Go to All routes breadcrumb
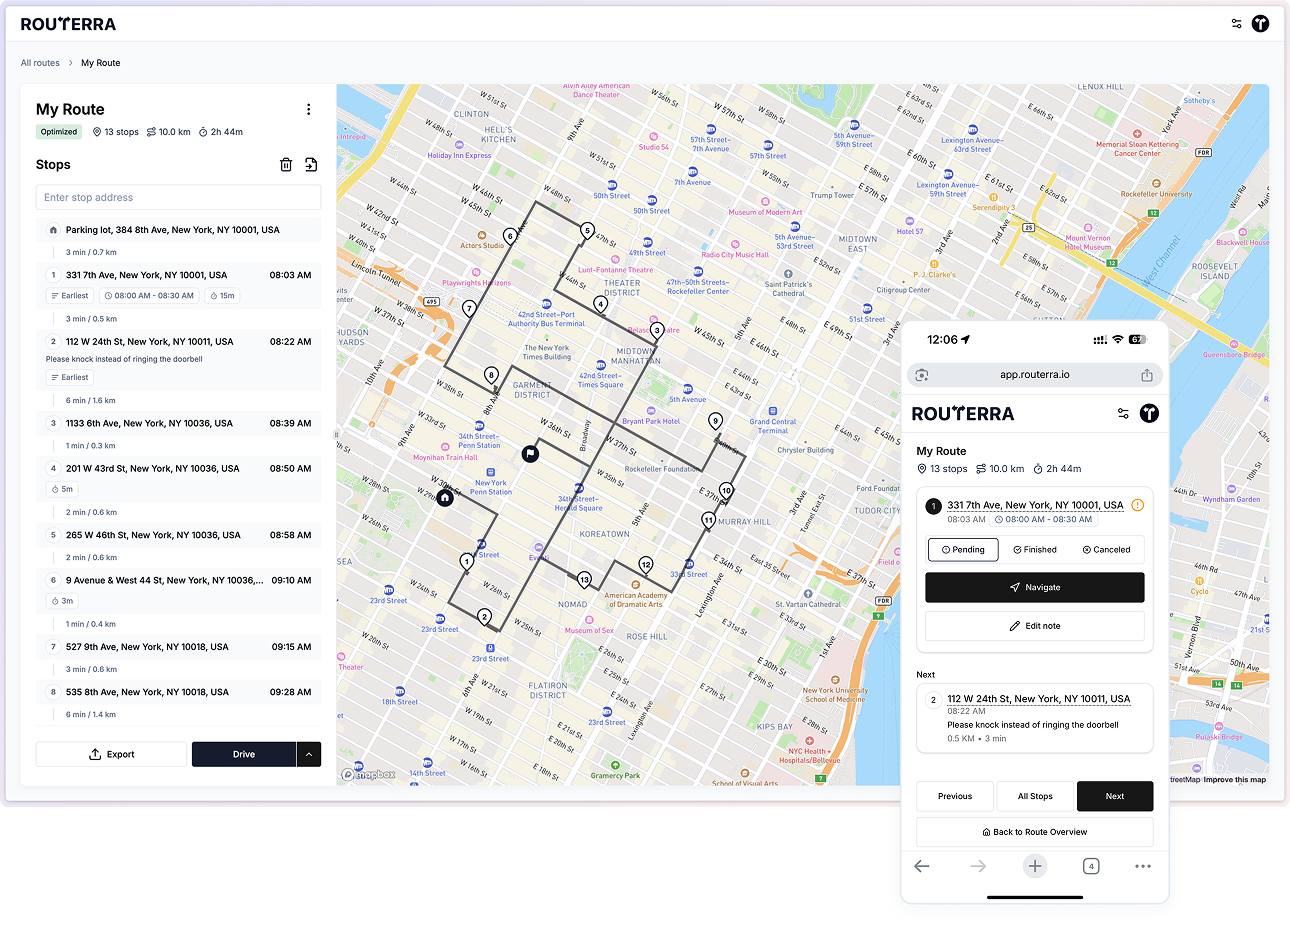This screenshot has height=926, width=1290. click(x=40, y=63)
